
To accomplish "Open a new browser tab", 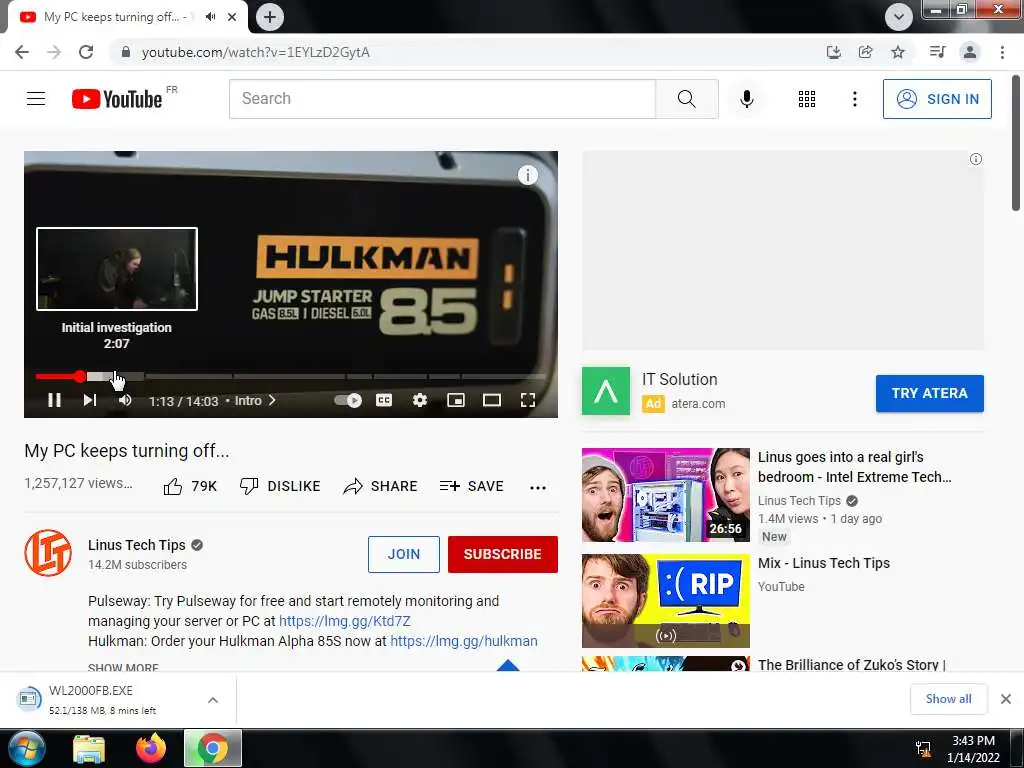I will tap(270, 17).
